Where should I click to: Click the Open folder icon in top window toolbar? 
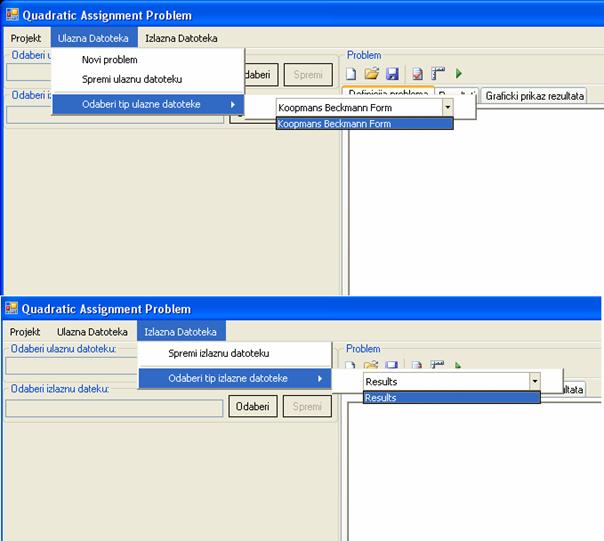click(372, 73)
